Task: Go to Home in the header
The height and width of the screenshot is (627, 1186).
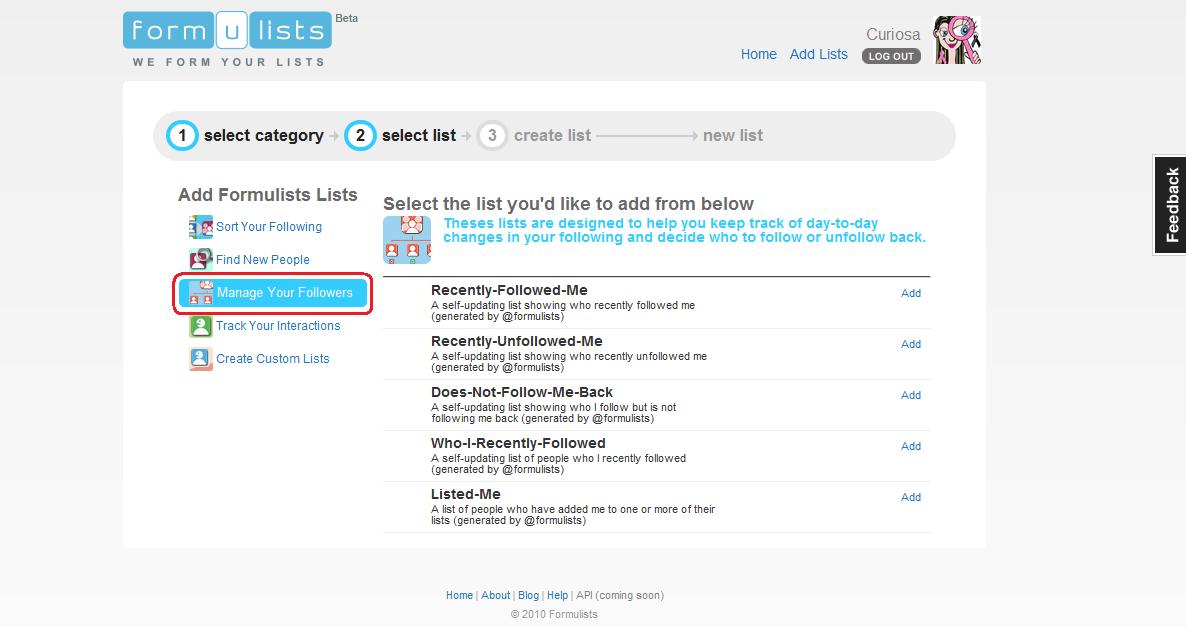Action: (758, 54)
